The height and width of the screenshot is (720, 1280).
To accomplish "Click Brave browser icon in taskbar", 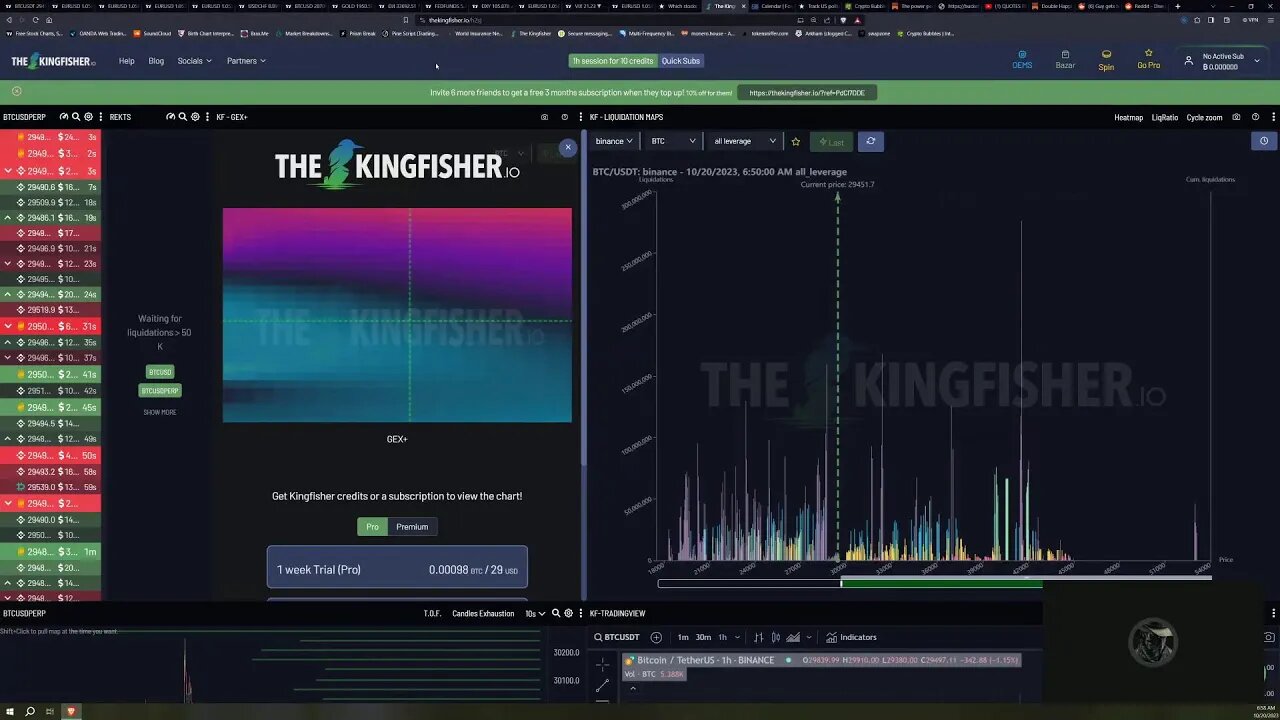I will tap(70, 711).
